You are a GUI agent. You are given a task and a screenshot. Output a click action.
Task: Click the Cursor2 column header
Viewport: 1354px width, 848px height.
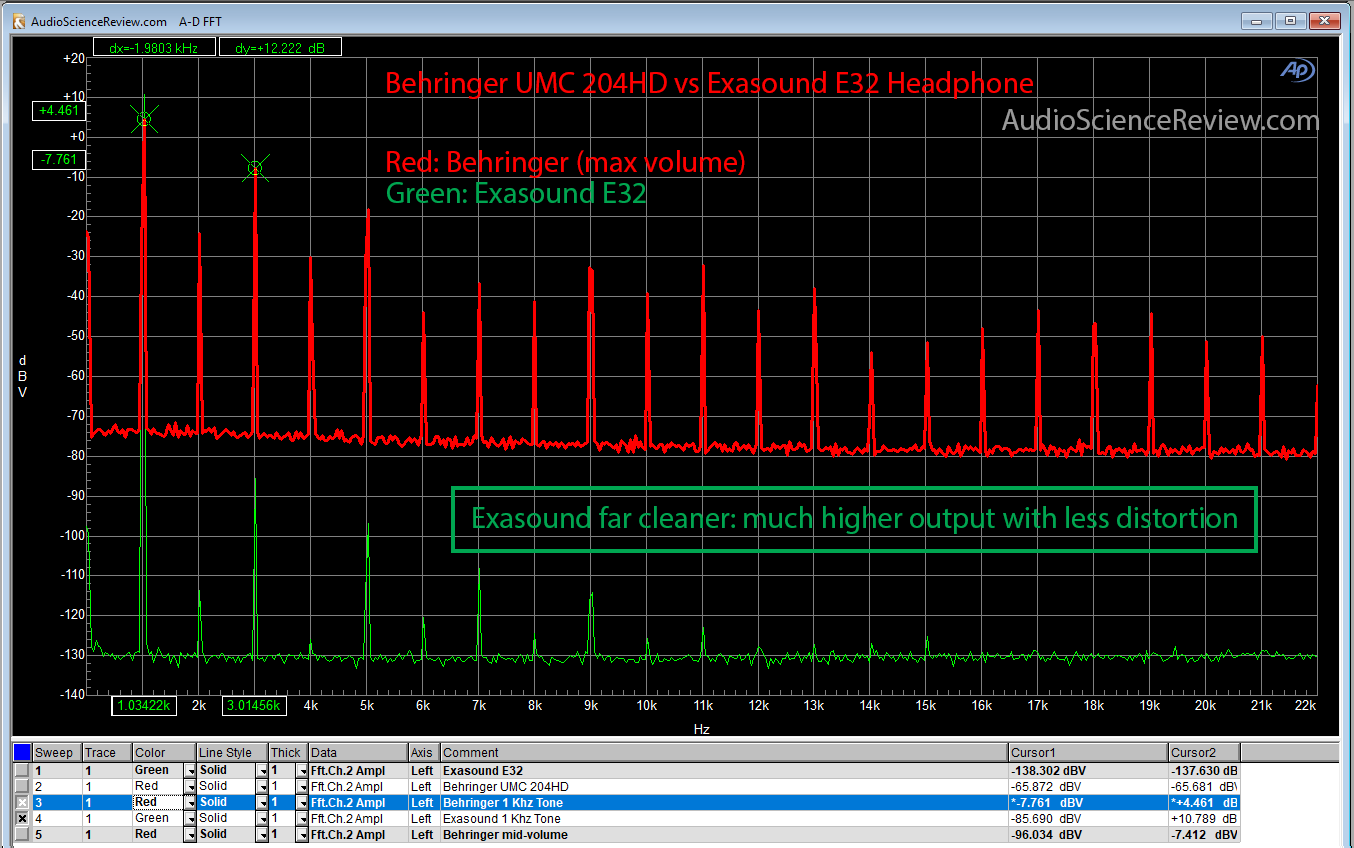[1204, 753]
